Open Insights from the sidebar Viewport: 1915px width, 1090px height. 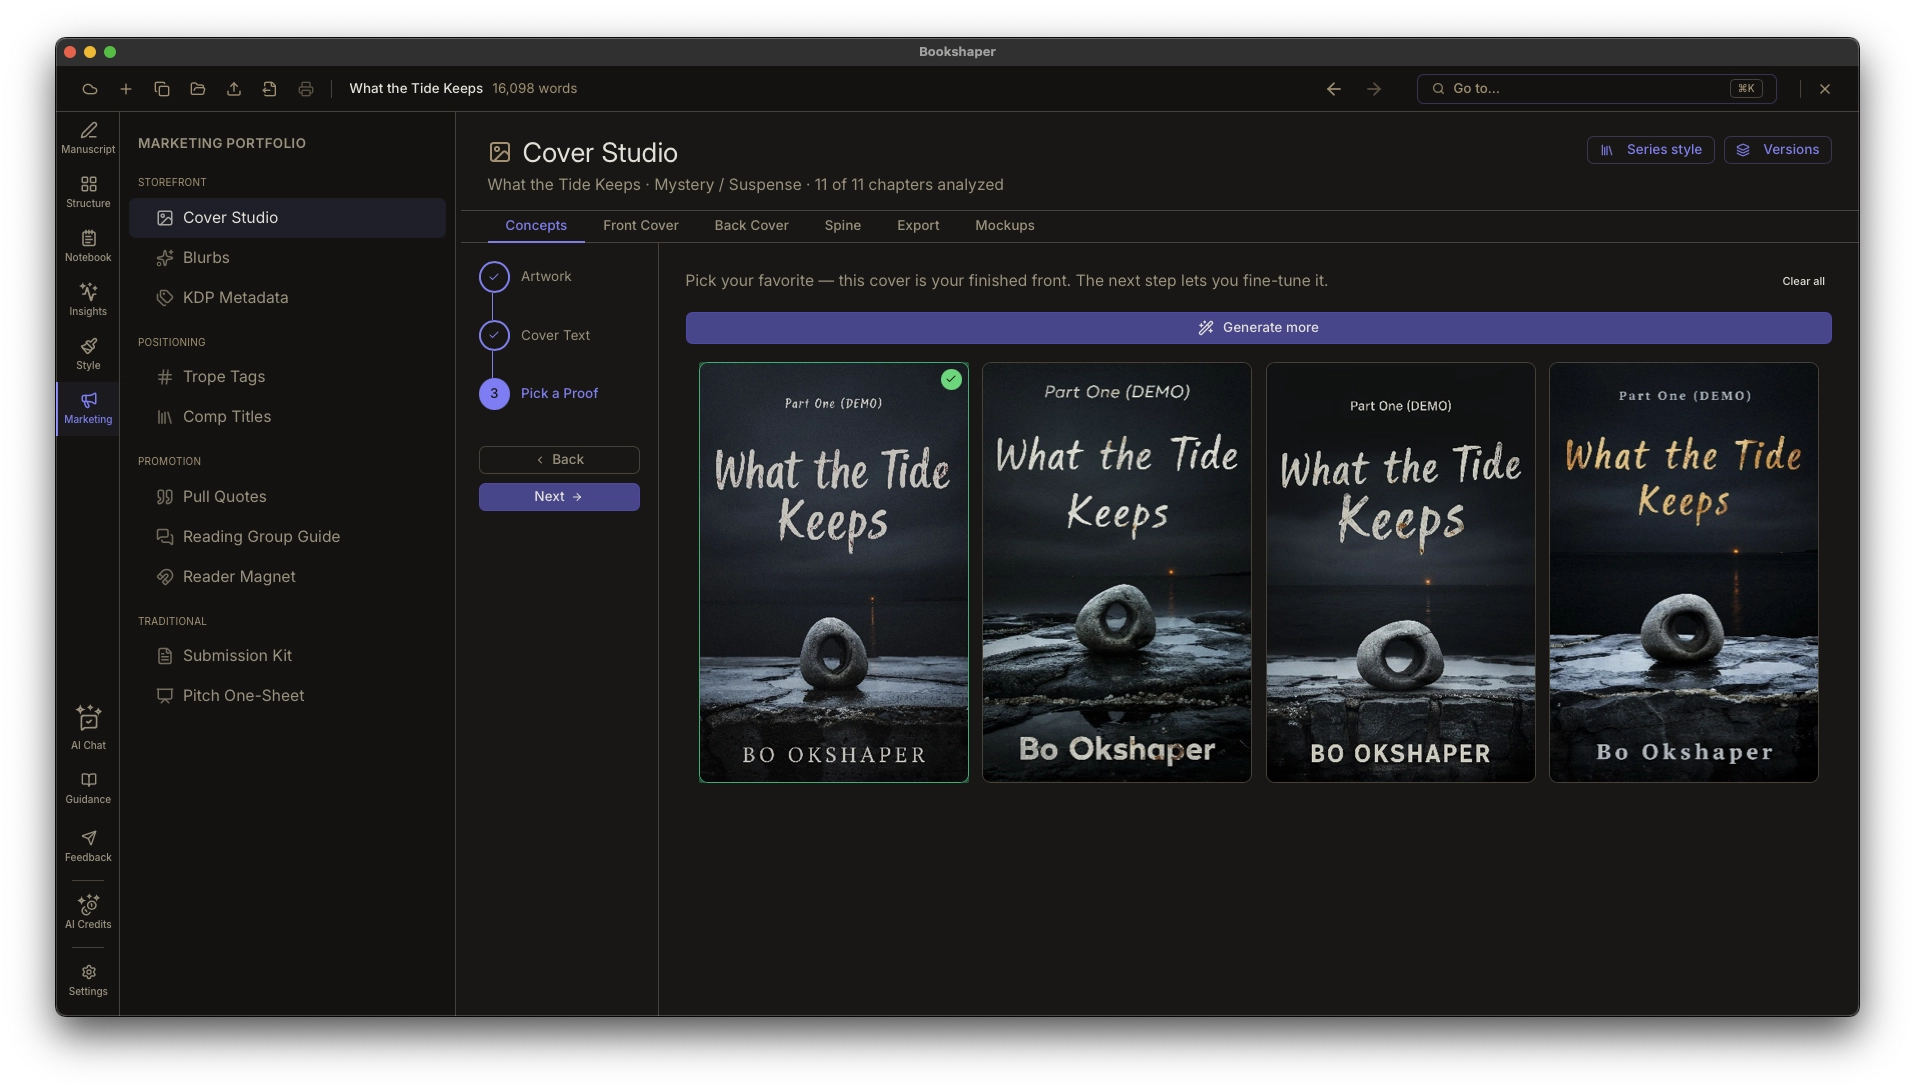coord(88,300)
